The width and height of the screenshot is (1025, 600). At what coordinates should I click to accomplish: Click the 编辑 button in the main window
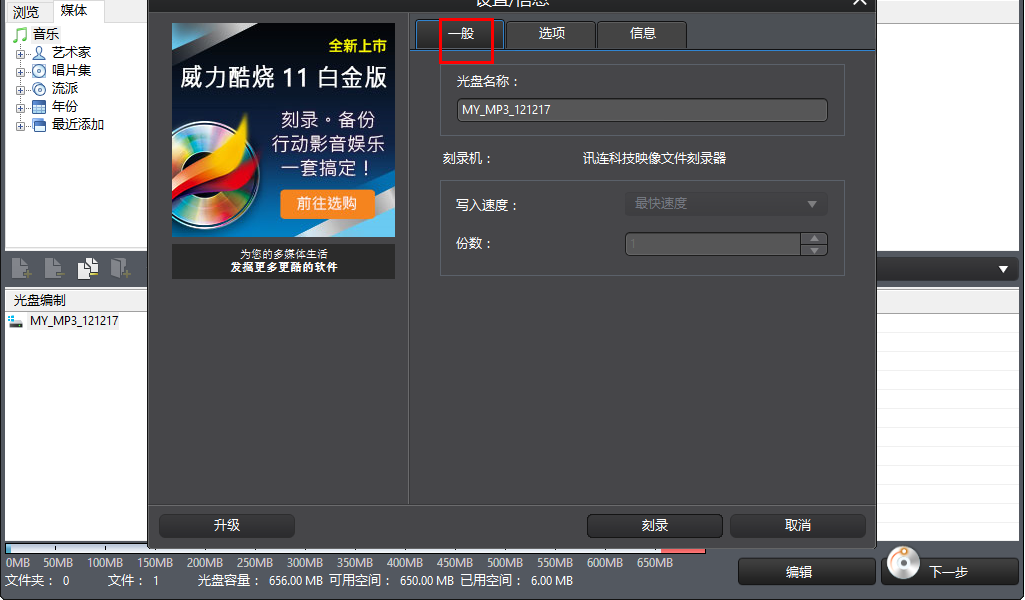(x=806, y=572)
